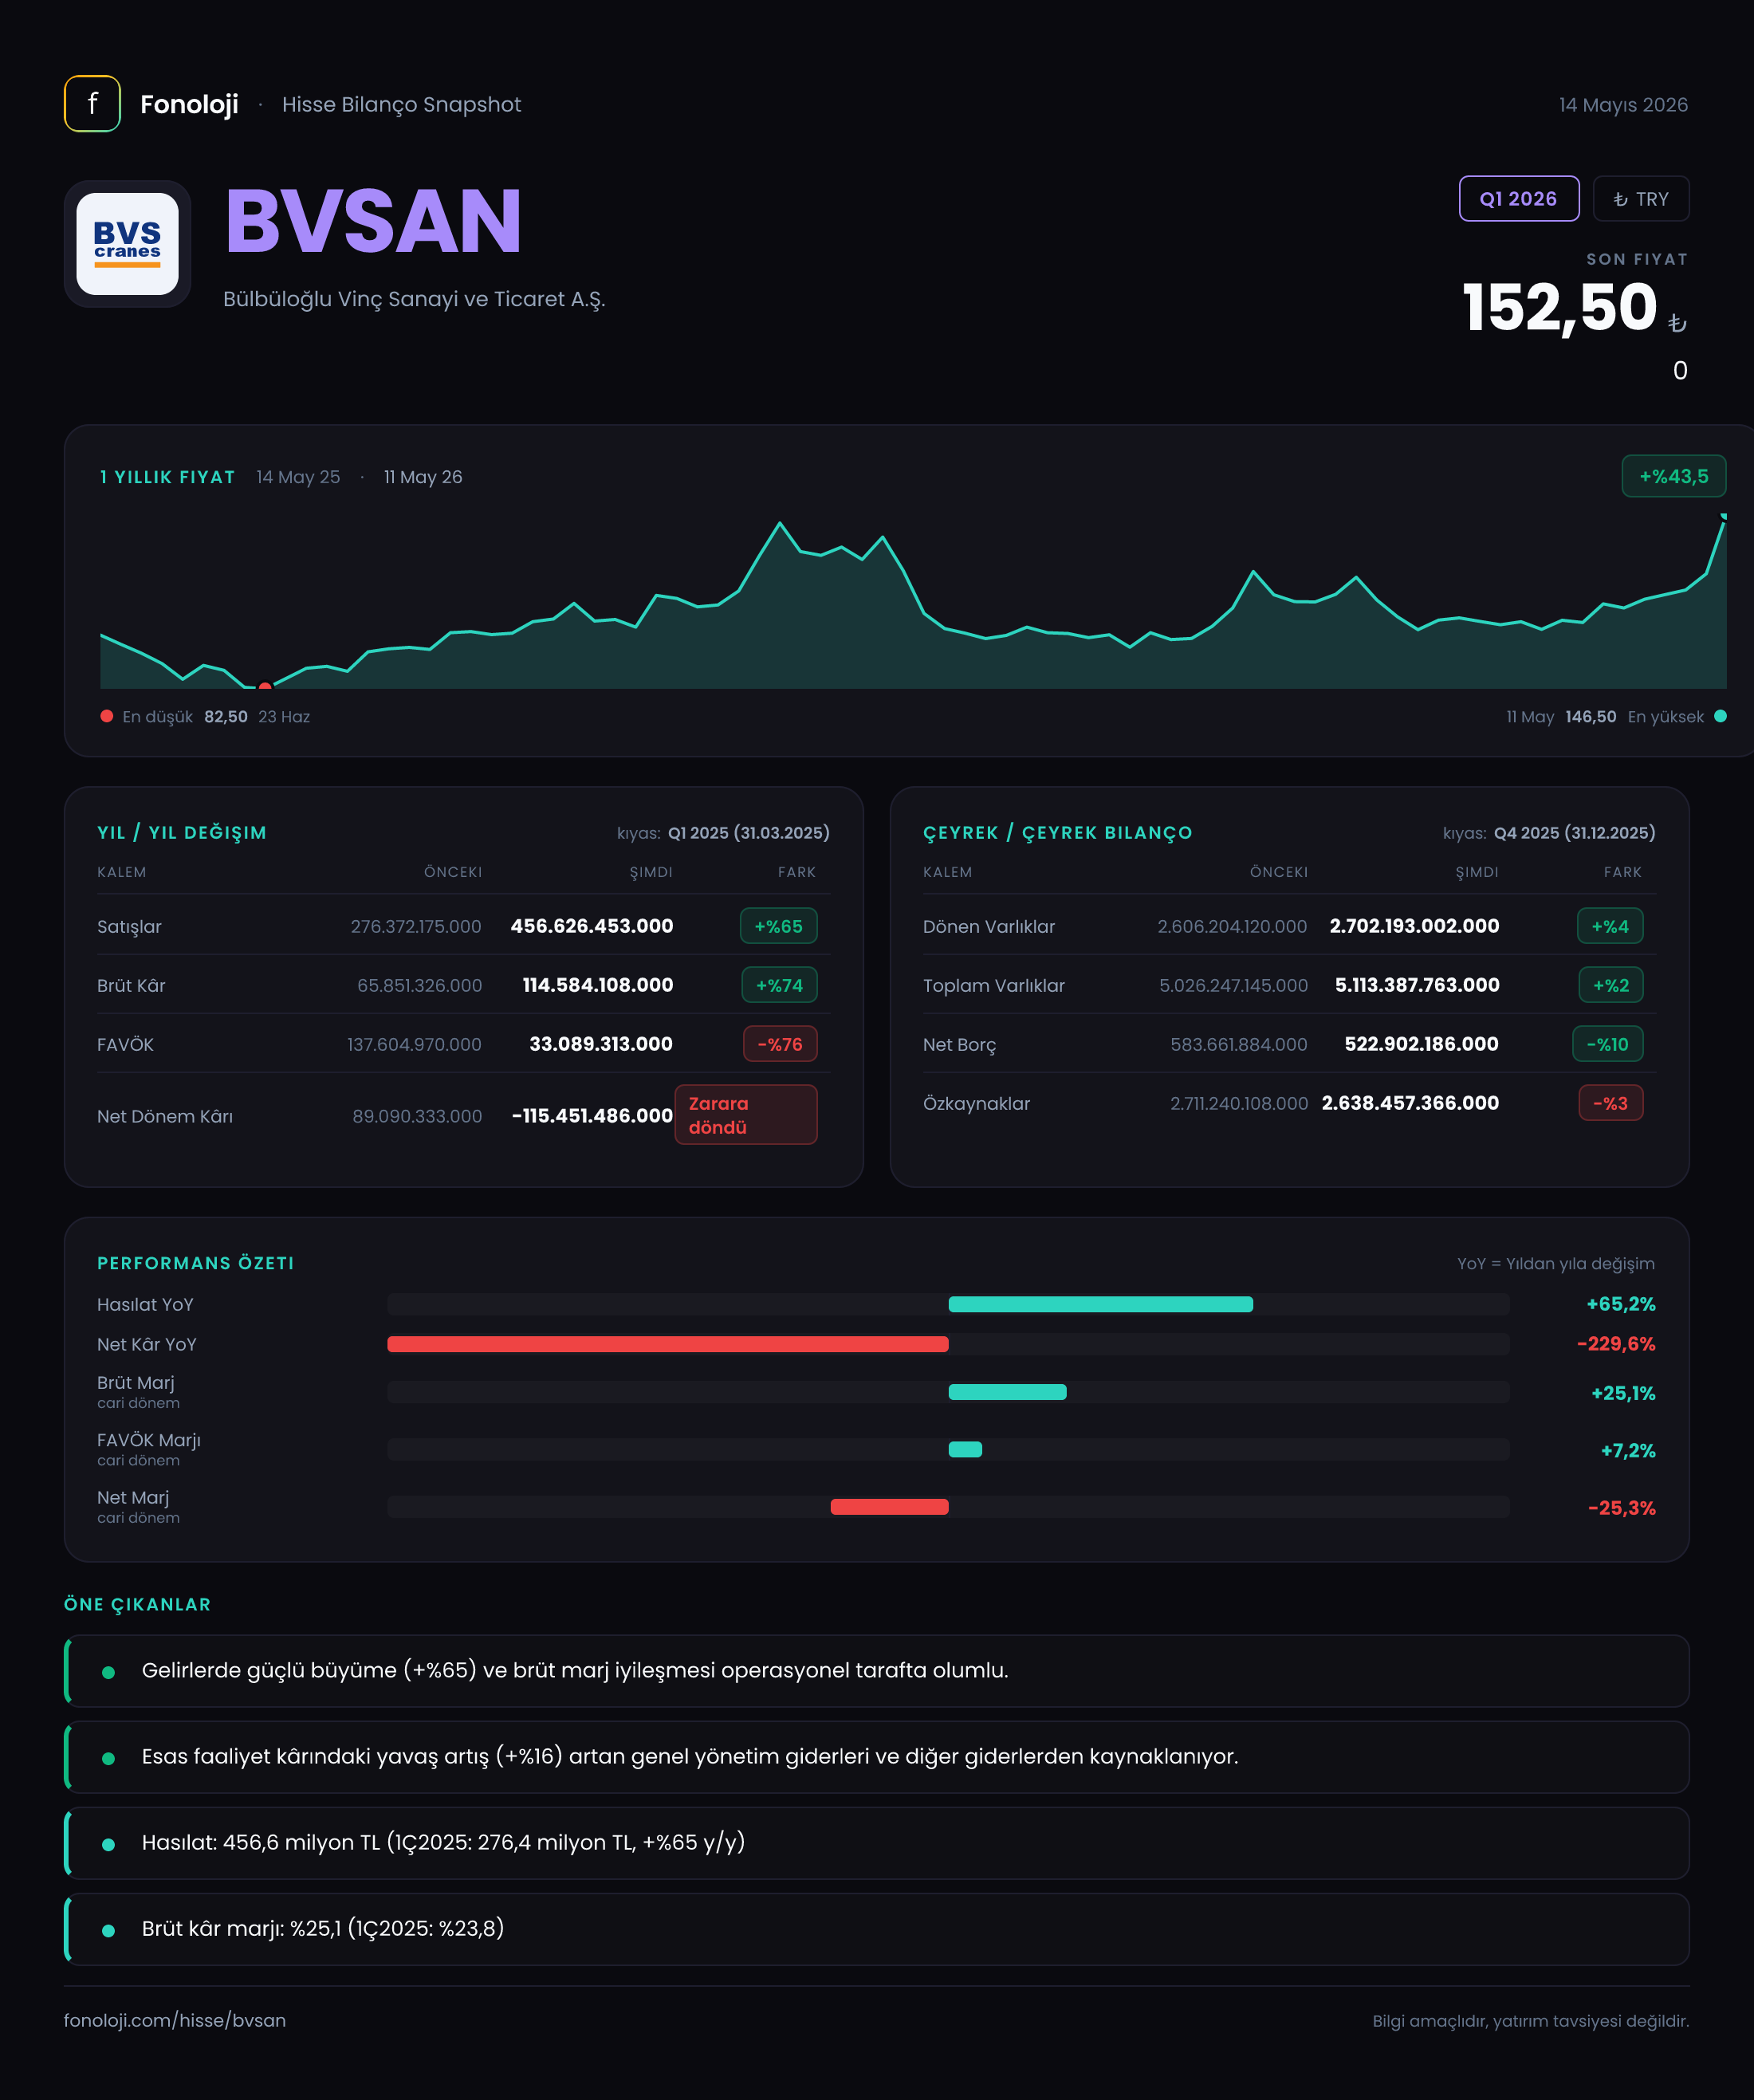Click the +%43,5 yearly change badge
1754x2100 pixels.
[1674, 476]
